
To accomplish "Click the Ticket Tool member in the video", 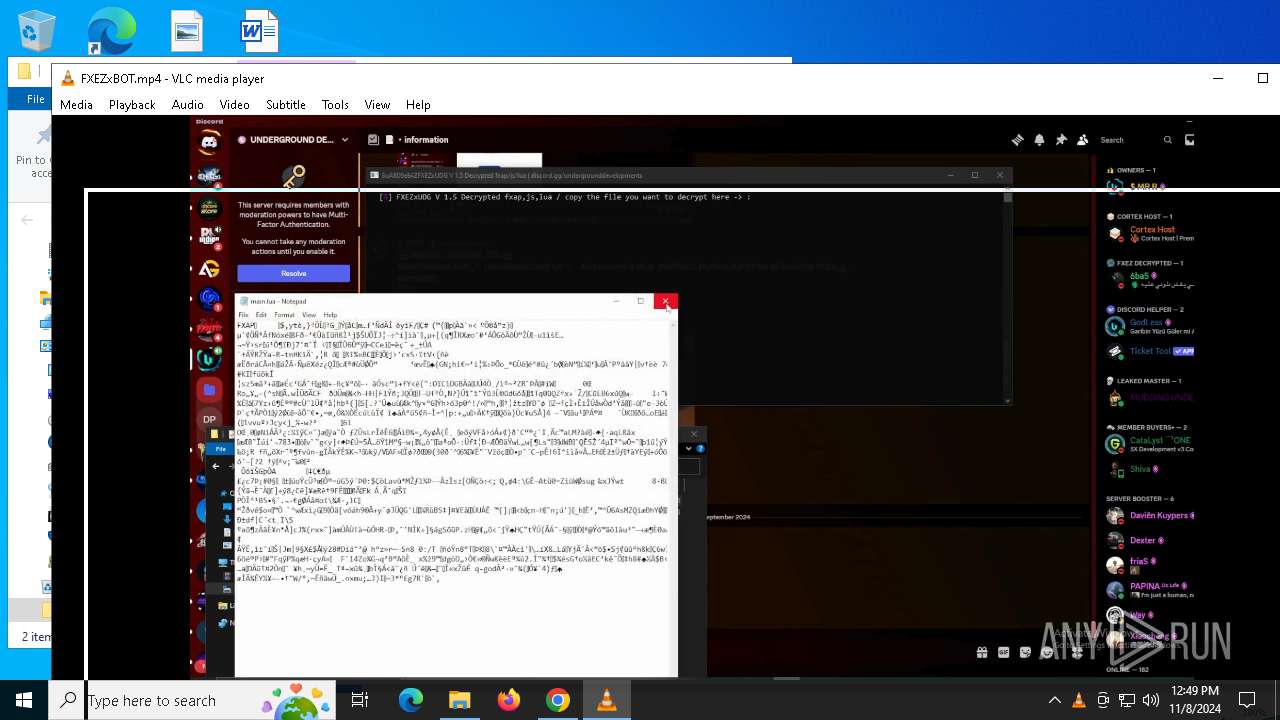I will [x=1151, y=352].
